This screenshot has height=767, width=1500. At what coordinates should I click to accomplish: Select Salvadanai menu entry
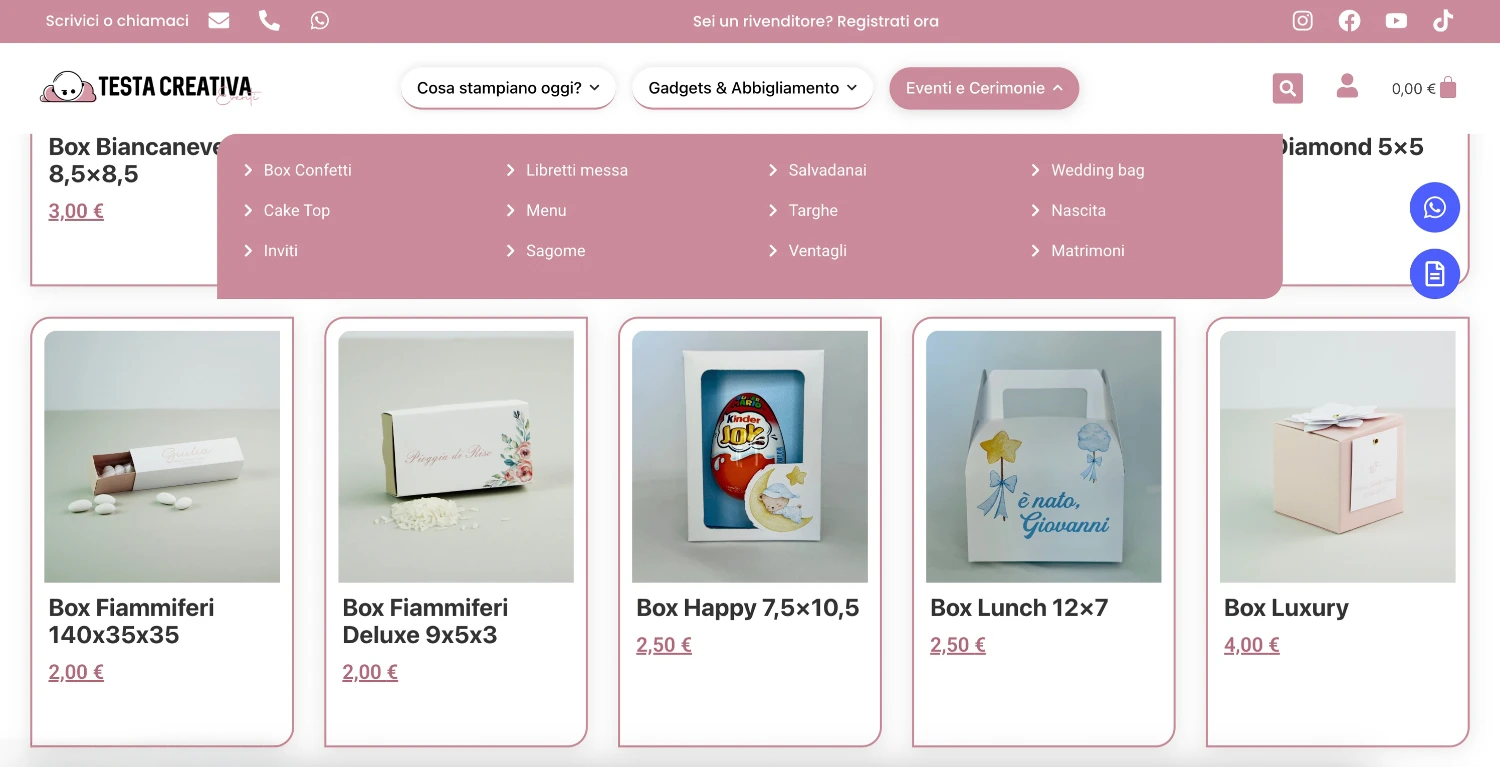click(x=827, y=170)
